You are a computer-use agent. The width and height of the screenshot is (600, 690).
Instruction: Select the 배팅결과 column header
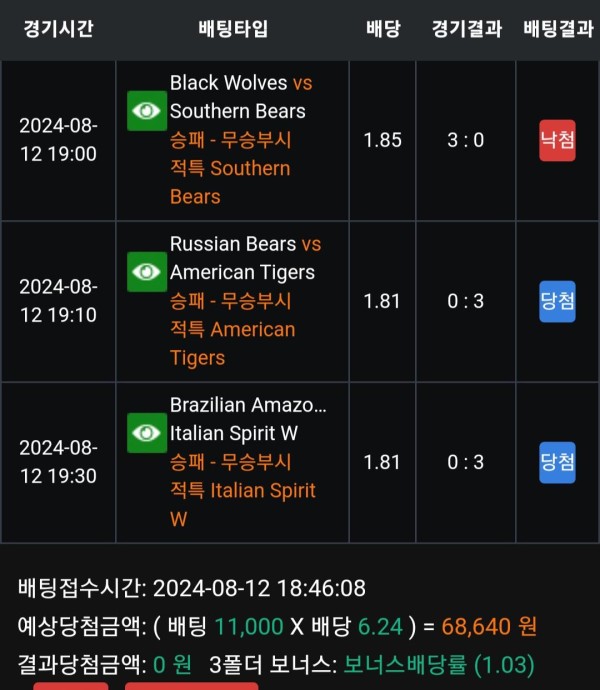[558, 29]
